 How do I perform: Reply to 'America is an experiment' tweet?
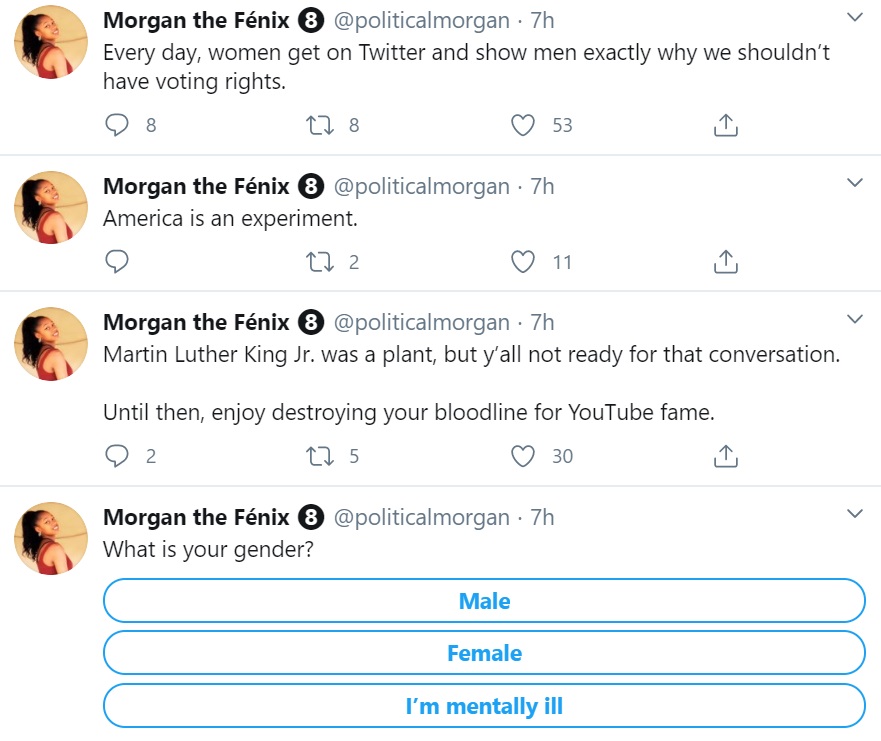click(117, 262)
